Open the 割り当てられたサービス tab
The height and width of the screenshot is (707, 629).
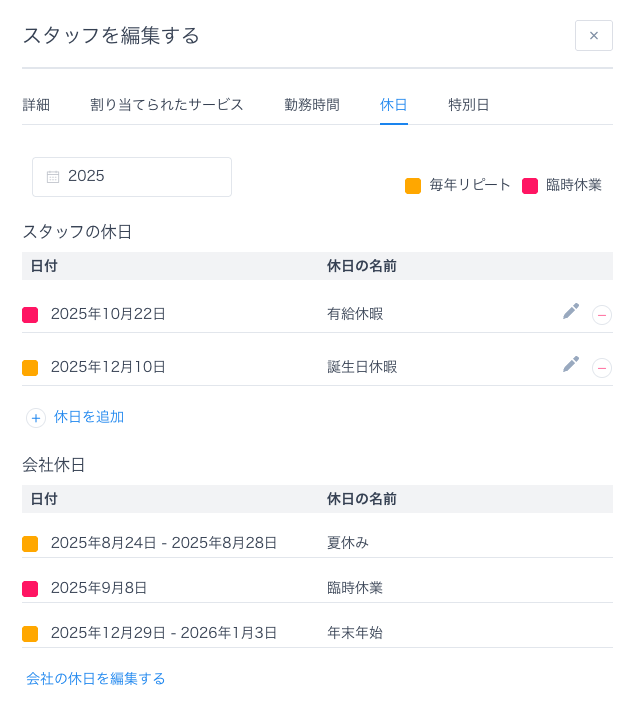[x=167, y=105]
